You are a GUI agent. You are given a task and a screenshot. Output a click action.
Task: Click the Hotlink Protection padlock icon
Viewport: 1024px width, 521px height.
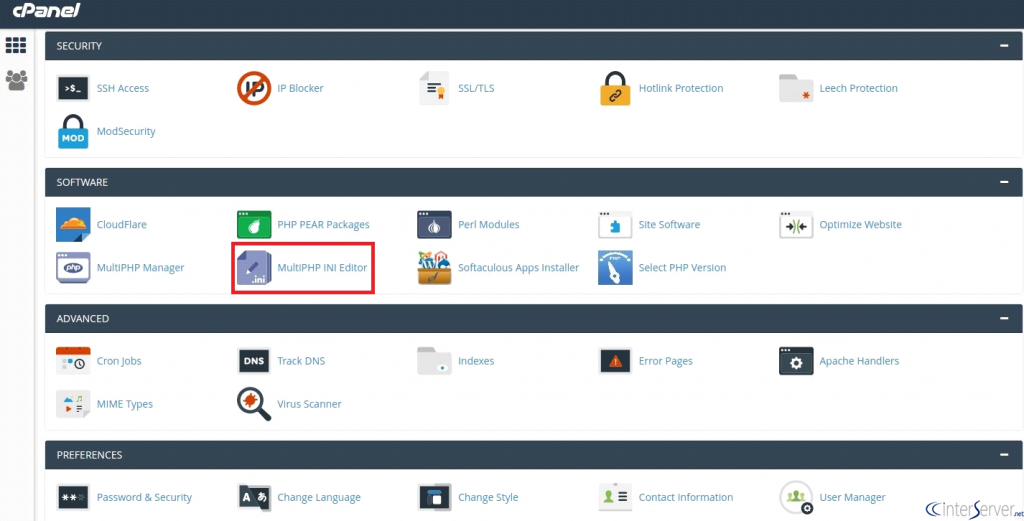[x=615, y=88]
